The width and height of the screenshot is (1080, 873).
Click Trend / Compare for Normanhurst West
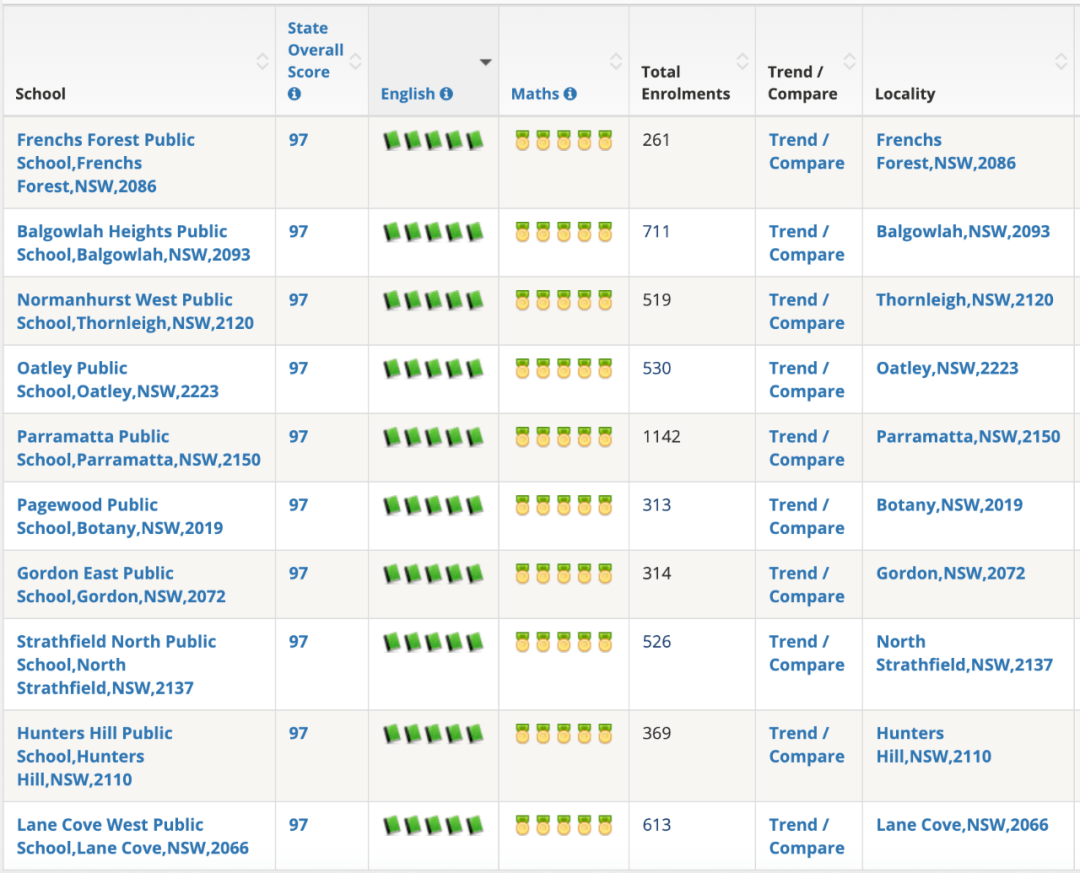pos(807,311)
